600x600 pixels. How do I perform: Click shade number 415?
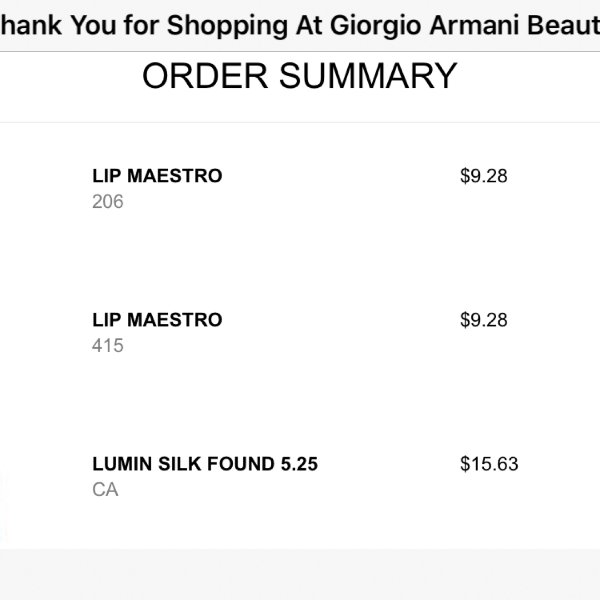point(108,346)
